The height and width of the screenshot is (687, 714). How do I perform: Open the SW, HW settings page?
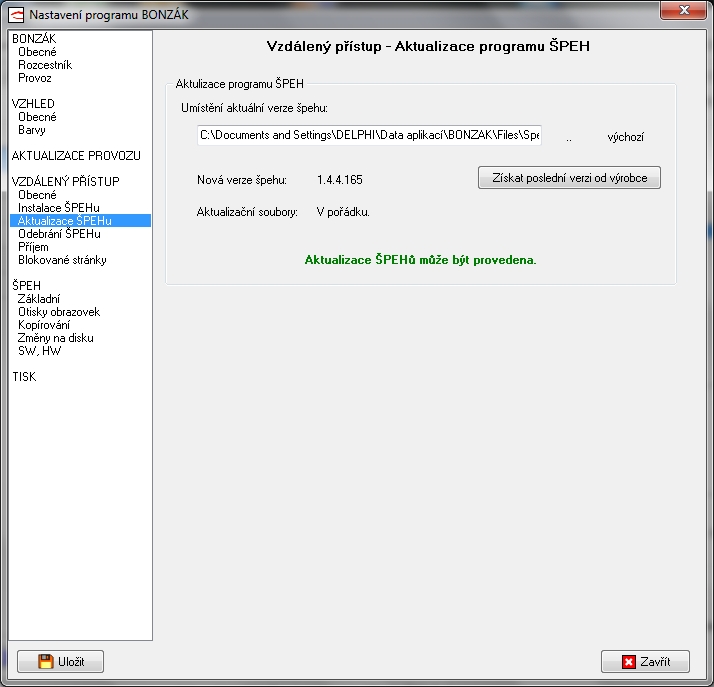(x=40, y=351)
